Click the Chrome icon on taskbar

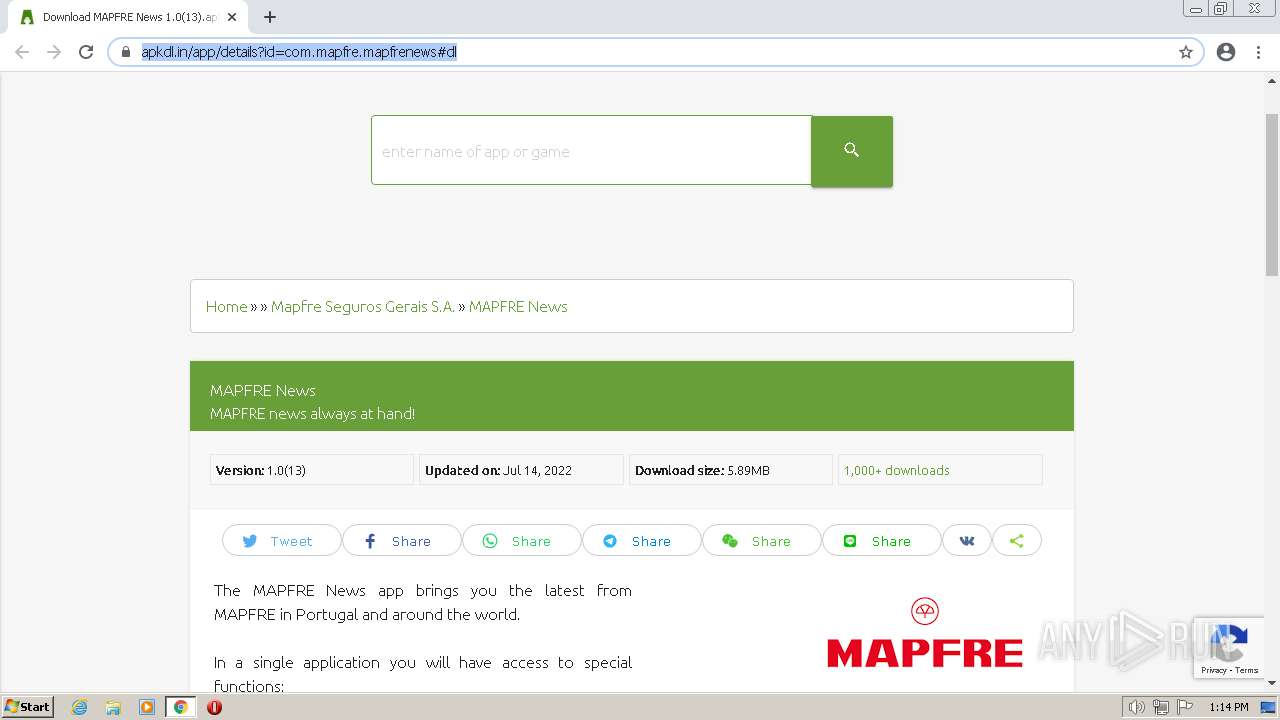[180, 707]
